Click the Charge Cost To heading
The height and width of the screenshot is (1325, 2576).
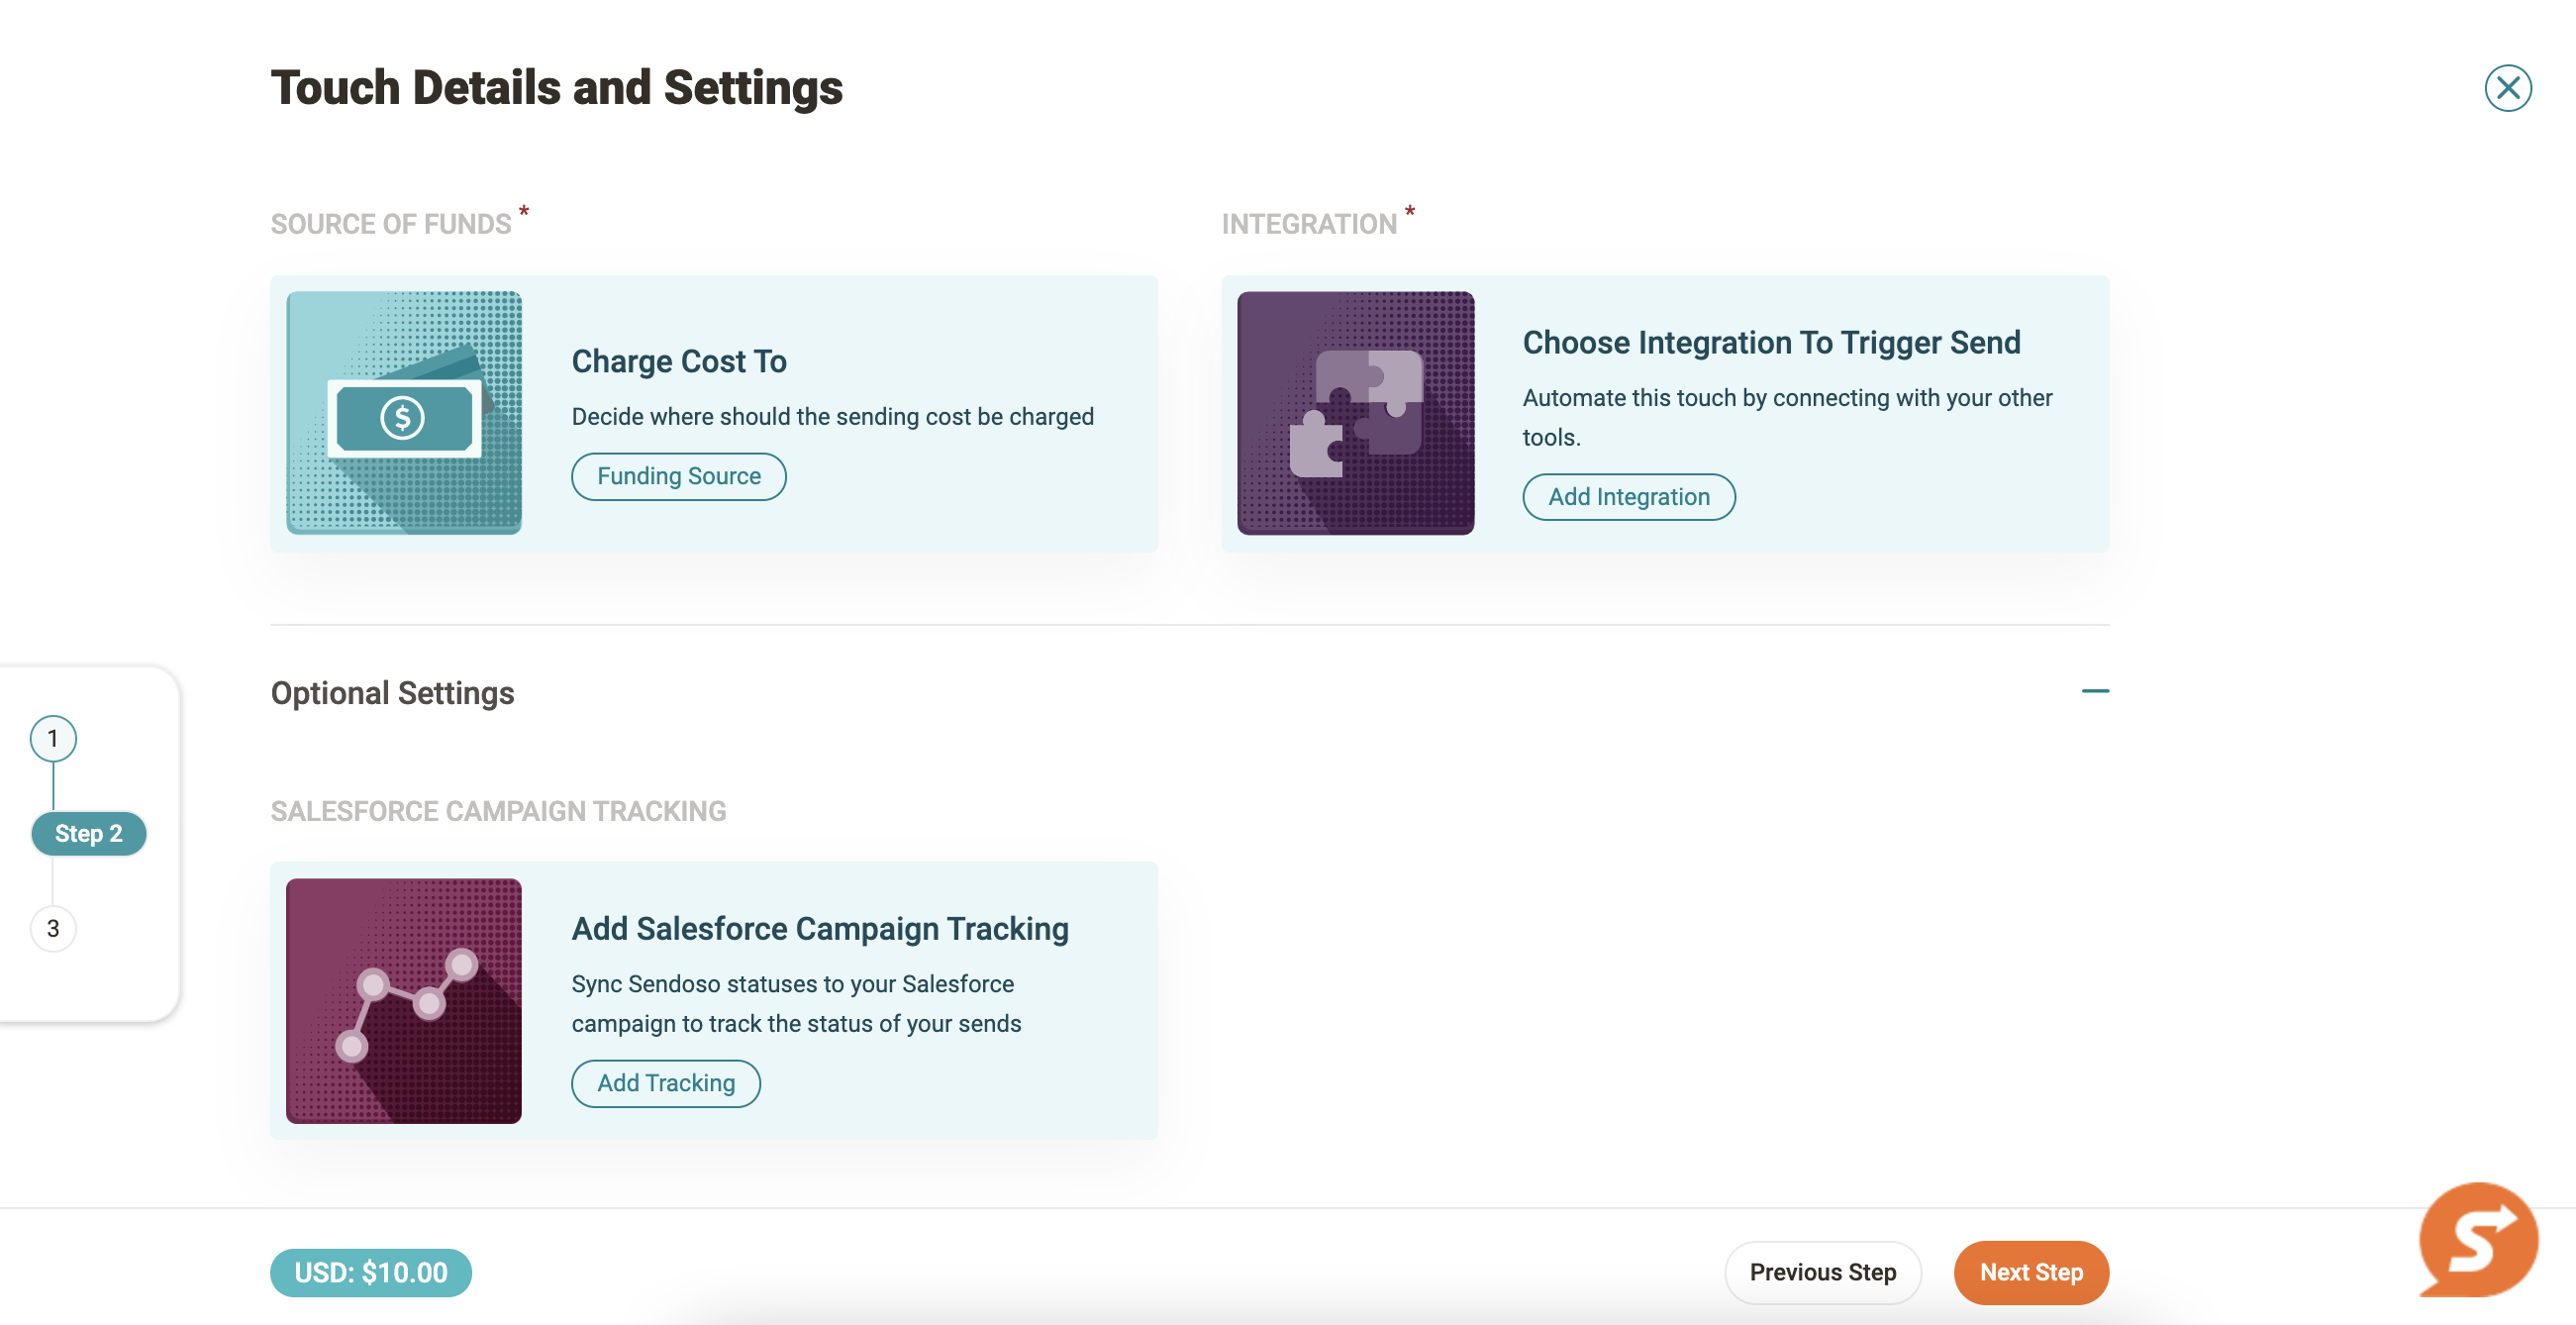coord(678,361)
